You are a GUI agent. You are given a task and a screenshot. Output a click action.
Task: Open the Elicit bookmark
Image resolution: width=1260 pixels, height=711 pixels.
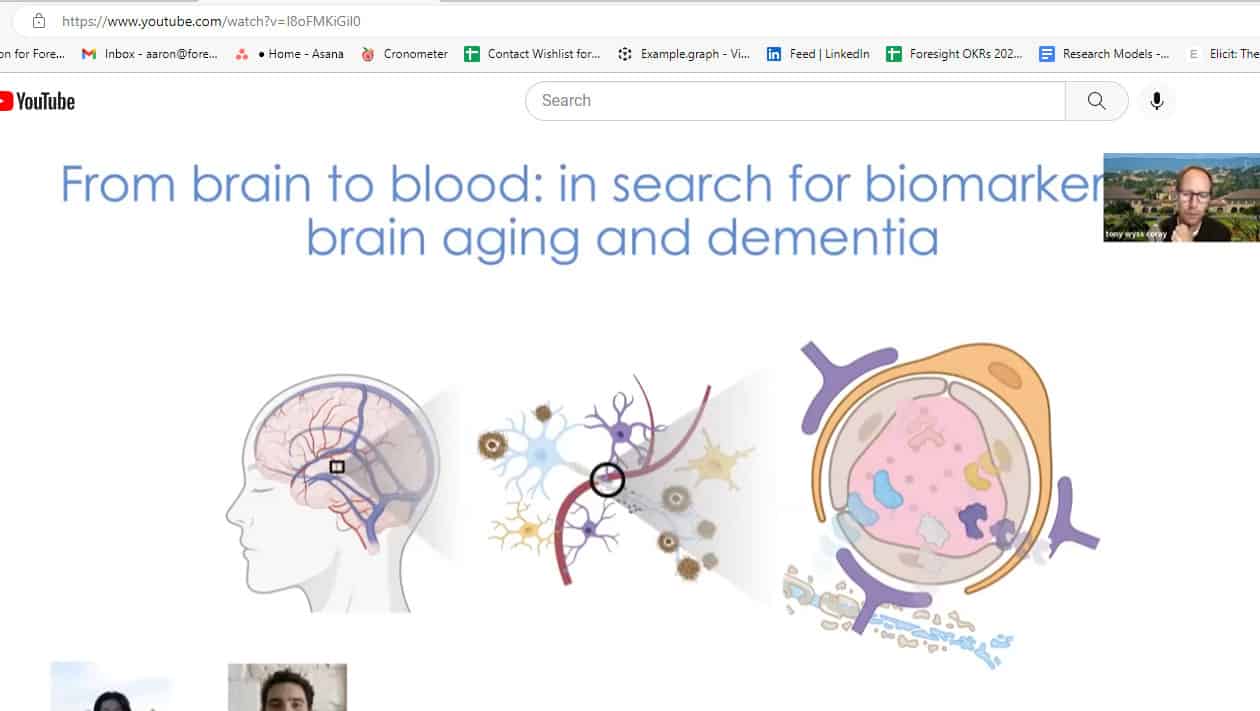pyautogui.click(x=1223, y=54)
